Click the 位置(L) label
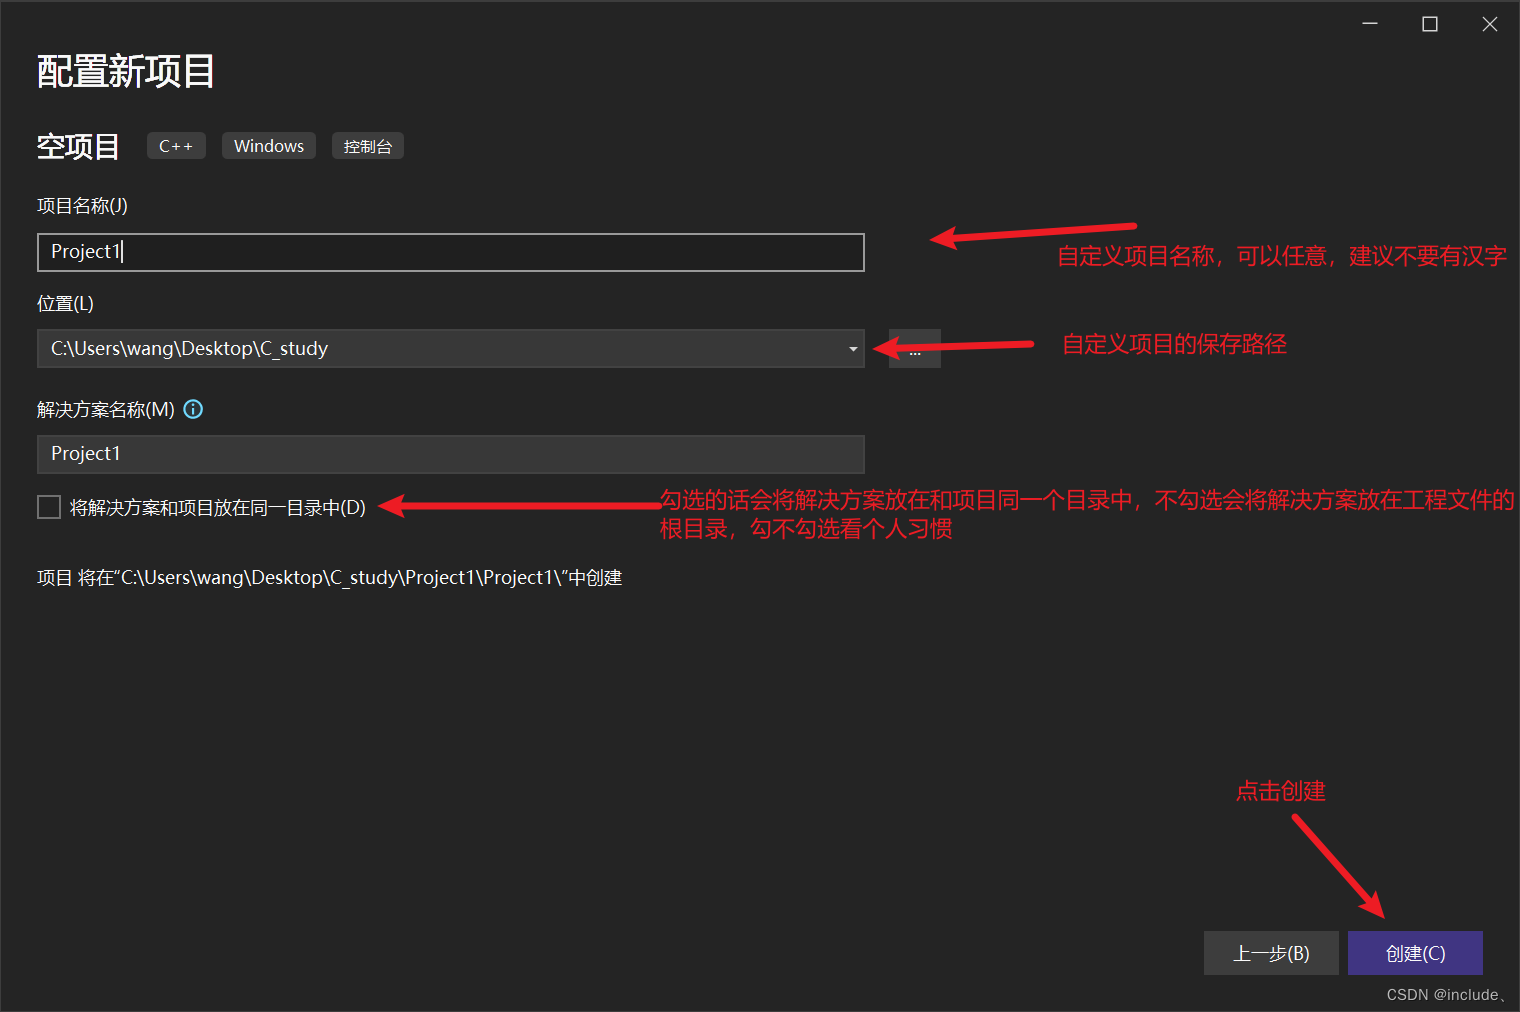Viewport: 1520px width, 1012px height. tap(65, 304)
